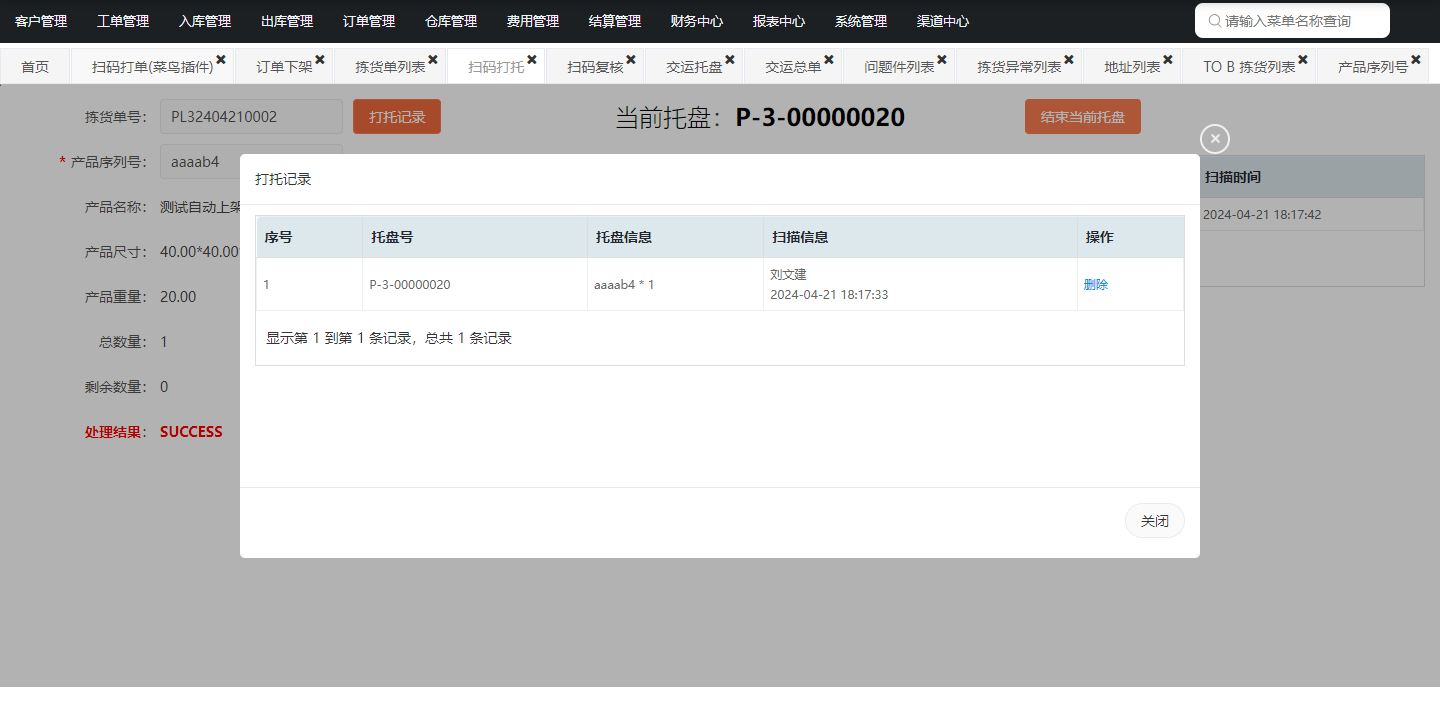Screen dimensions: 1440x703
Task: Switch to the 扫码打单(菜鸟插件) tab
Action: point(152,67)
